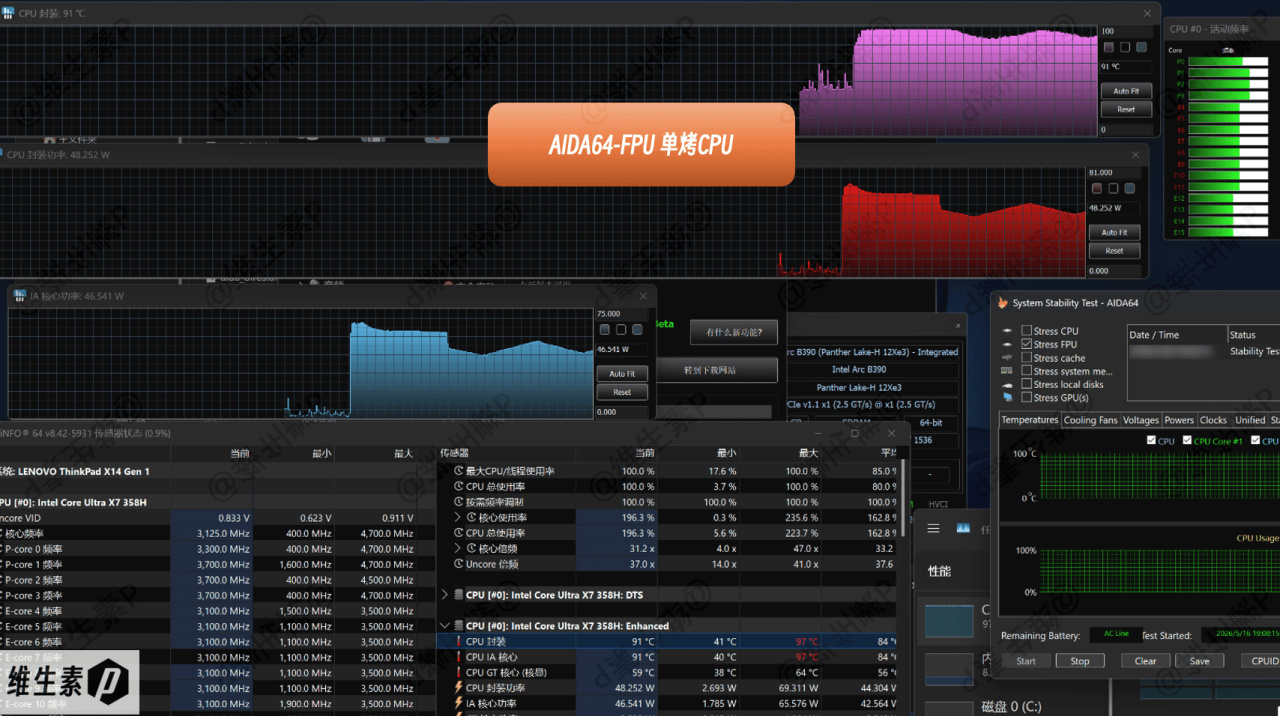Uncheck the Stress FPU checkbox
Image resolution: width=1280 pixels, height=716 pixels.
tap(1026, 344)
